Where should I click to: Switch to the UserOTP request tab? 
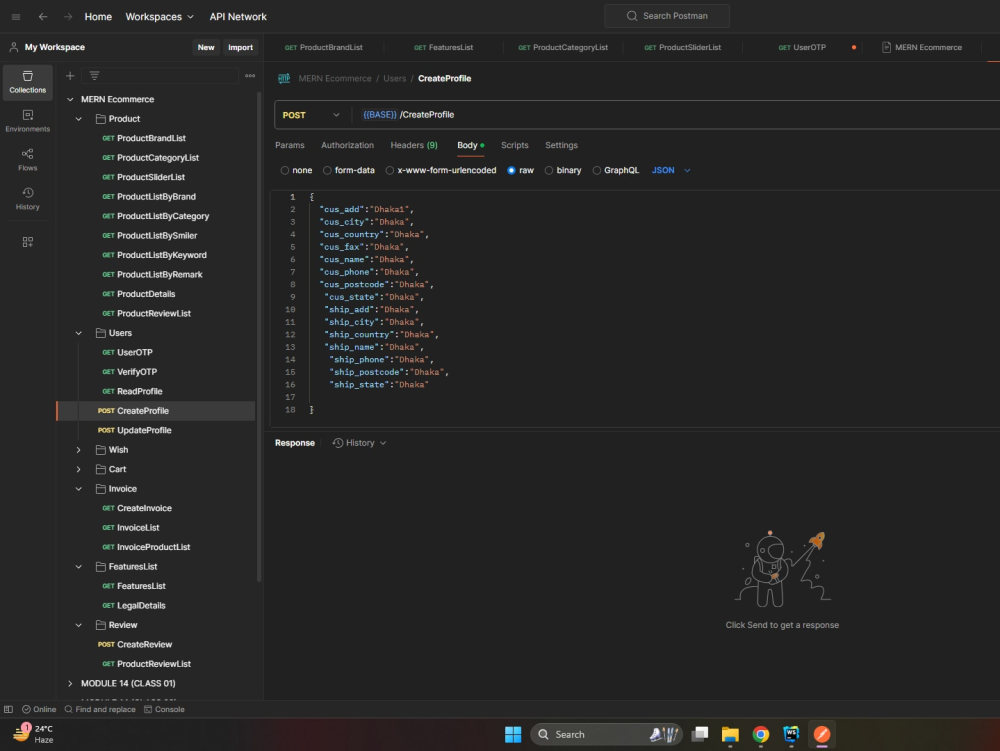802,47
